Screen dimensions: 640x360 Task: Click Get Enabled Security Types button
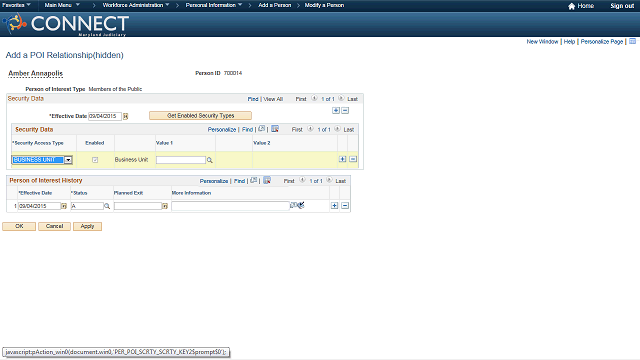pos(200,116)
